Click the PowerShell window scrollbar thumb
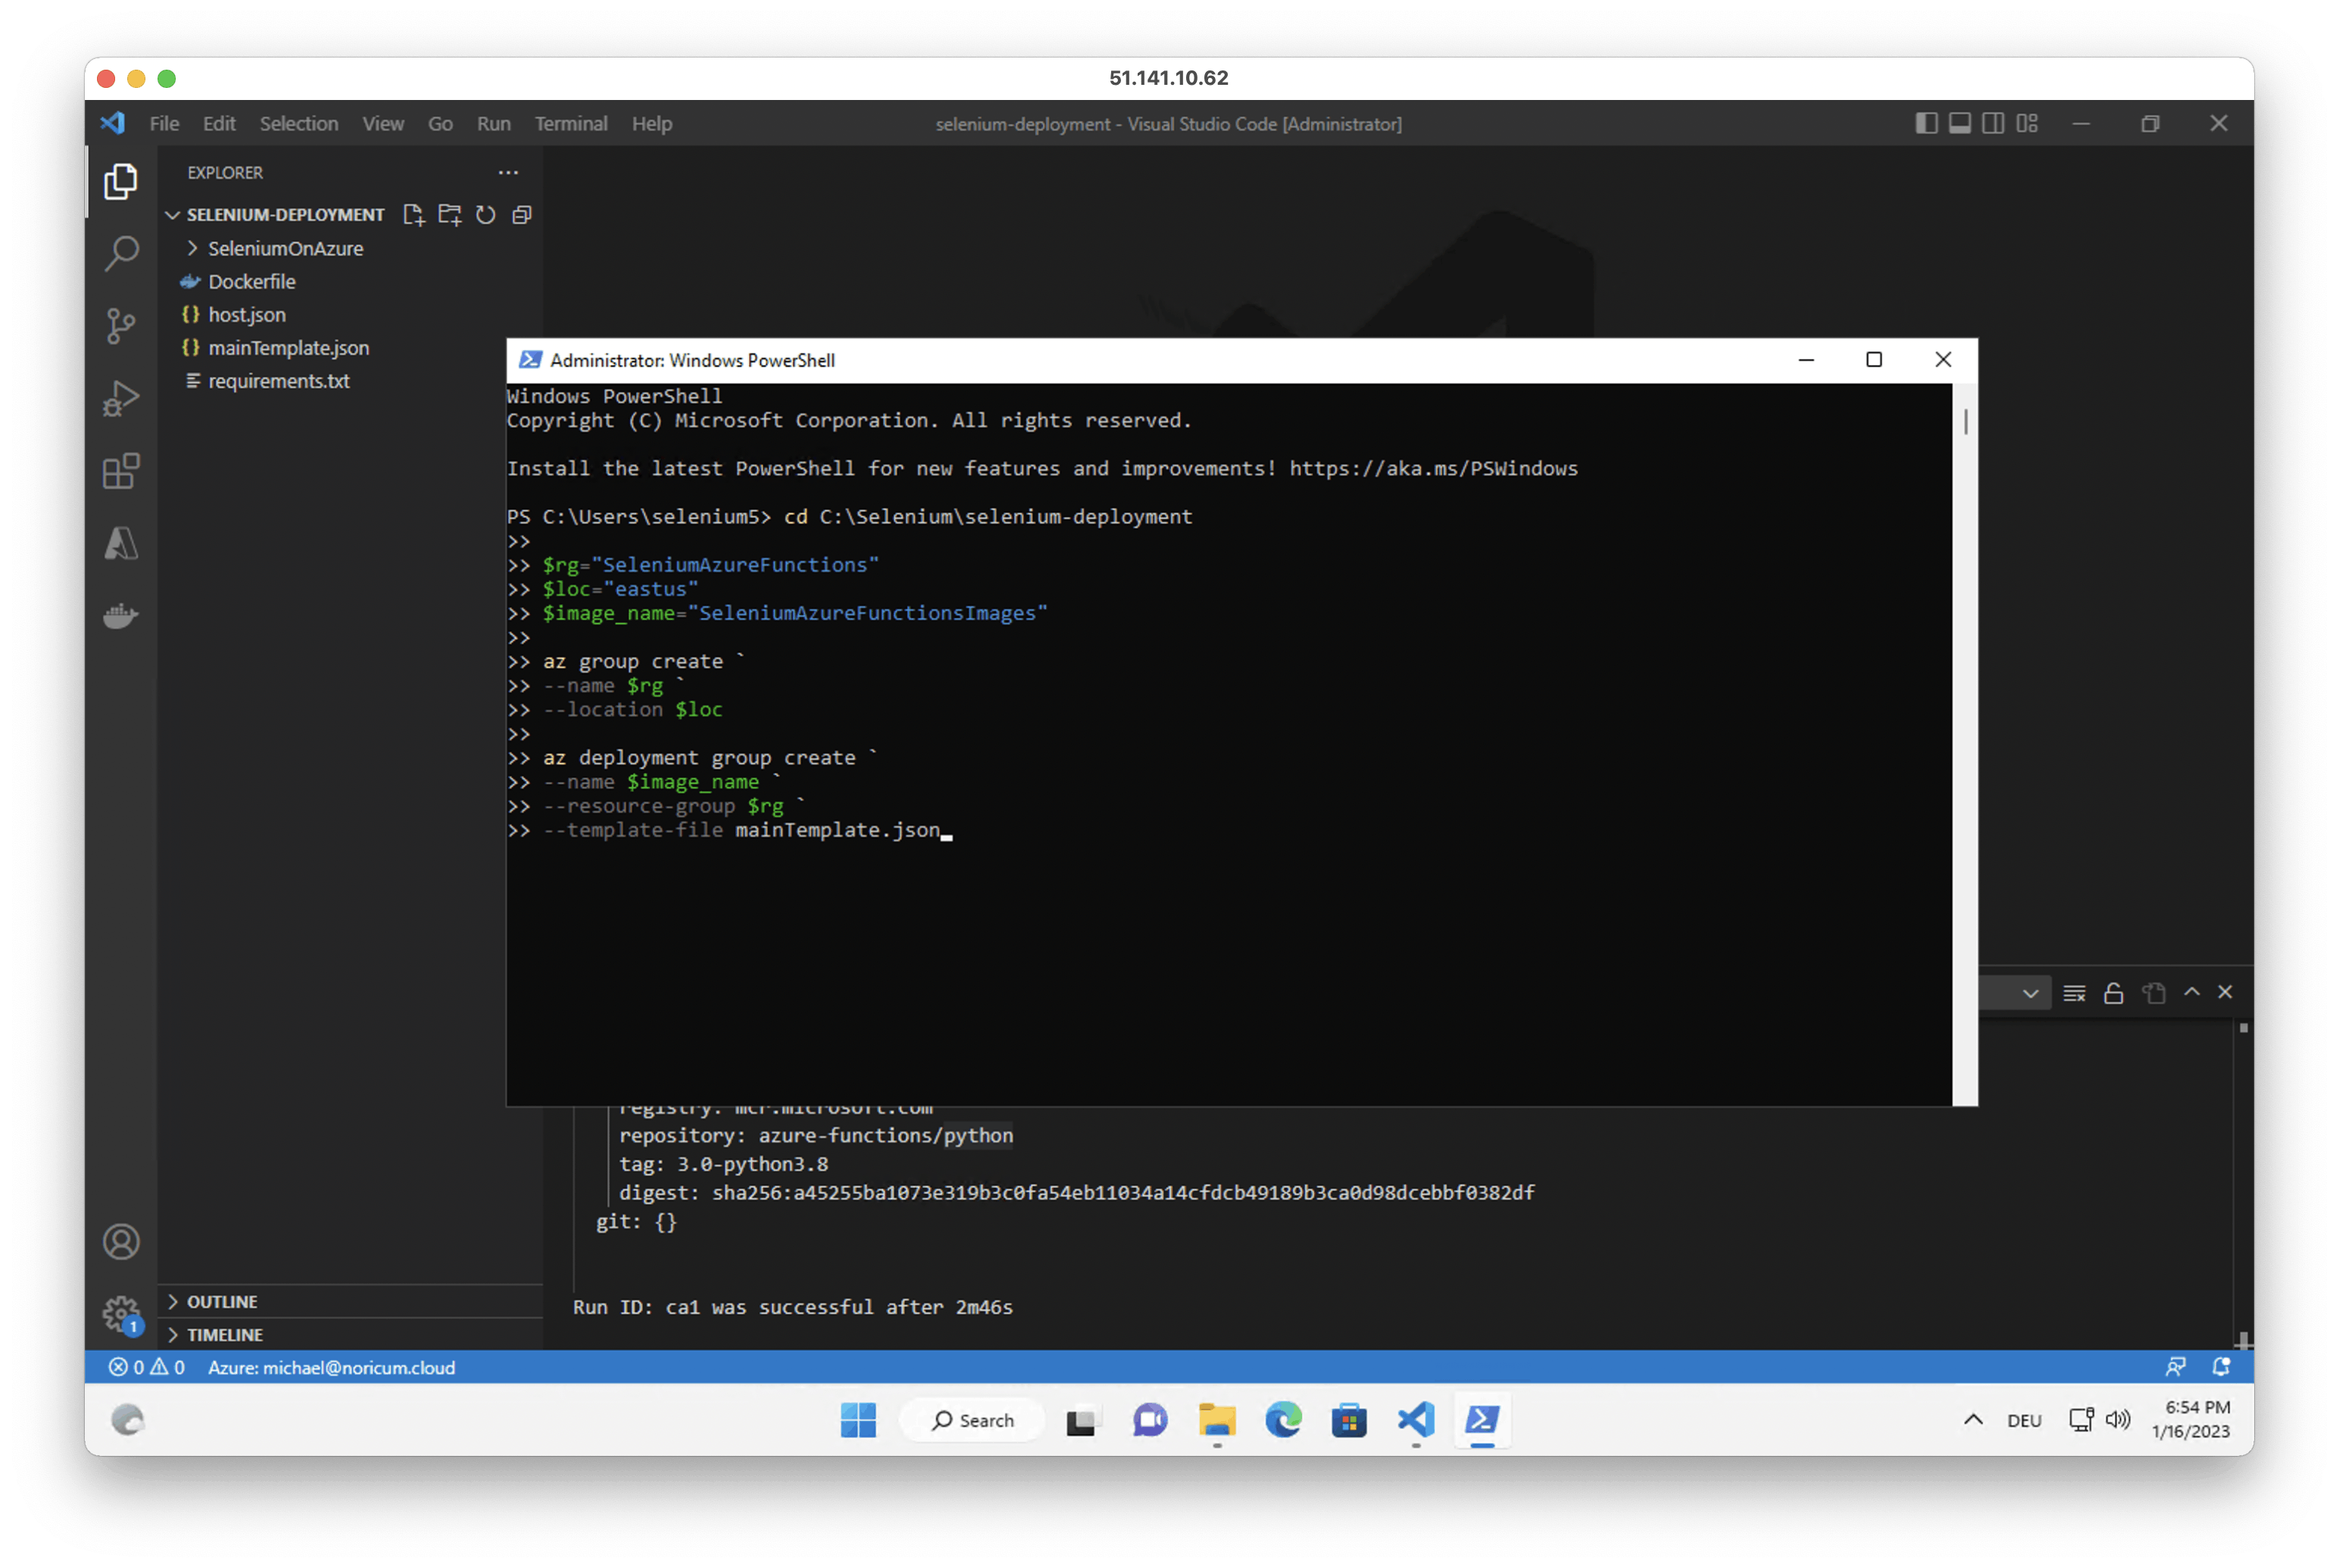The image size is (2339, 1568). tap(1965, 421)
